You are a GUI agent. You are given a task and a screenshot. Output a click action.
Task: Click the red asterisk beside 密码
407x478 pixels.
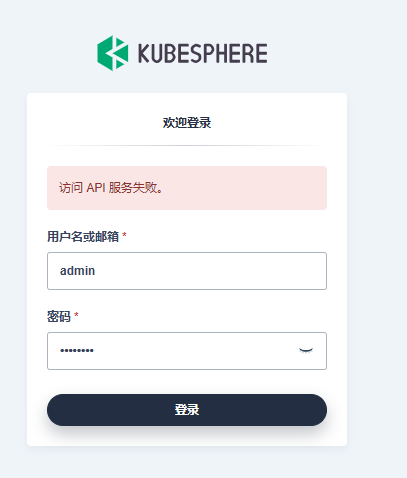[76, 315]
